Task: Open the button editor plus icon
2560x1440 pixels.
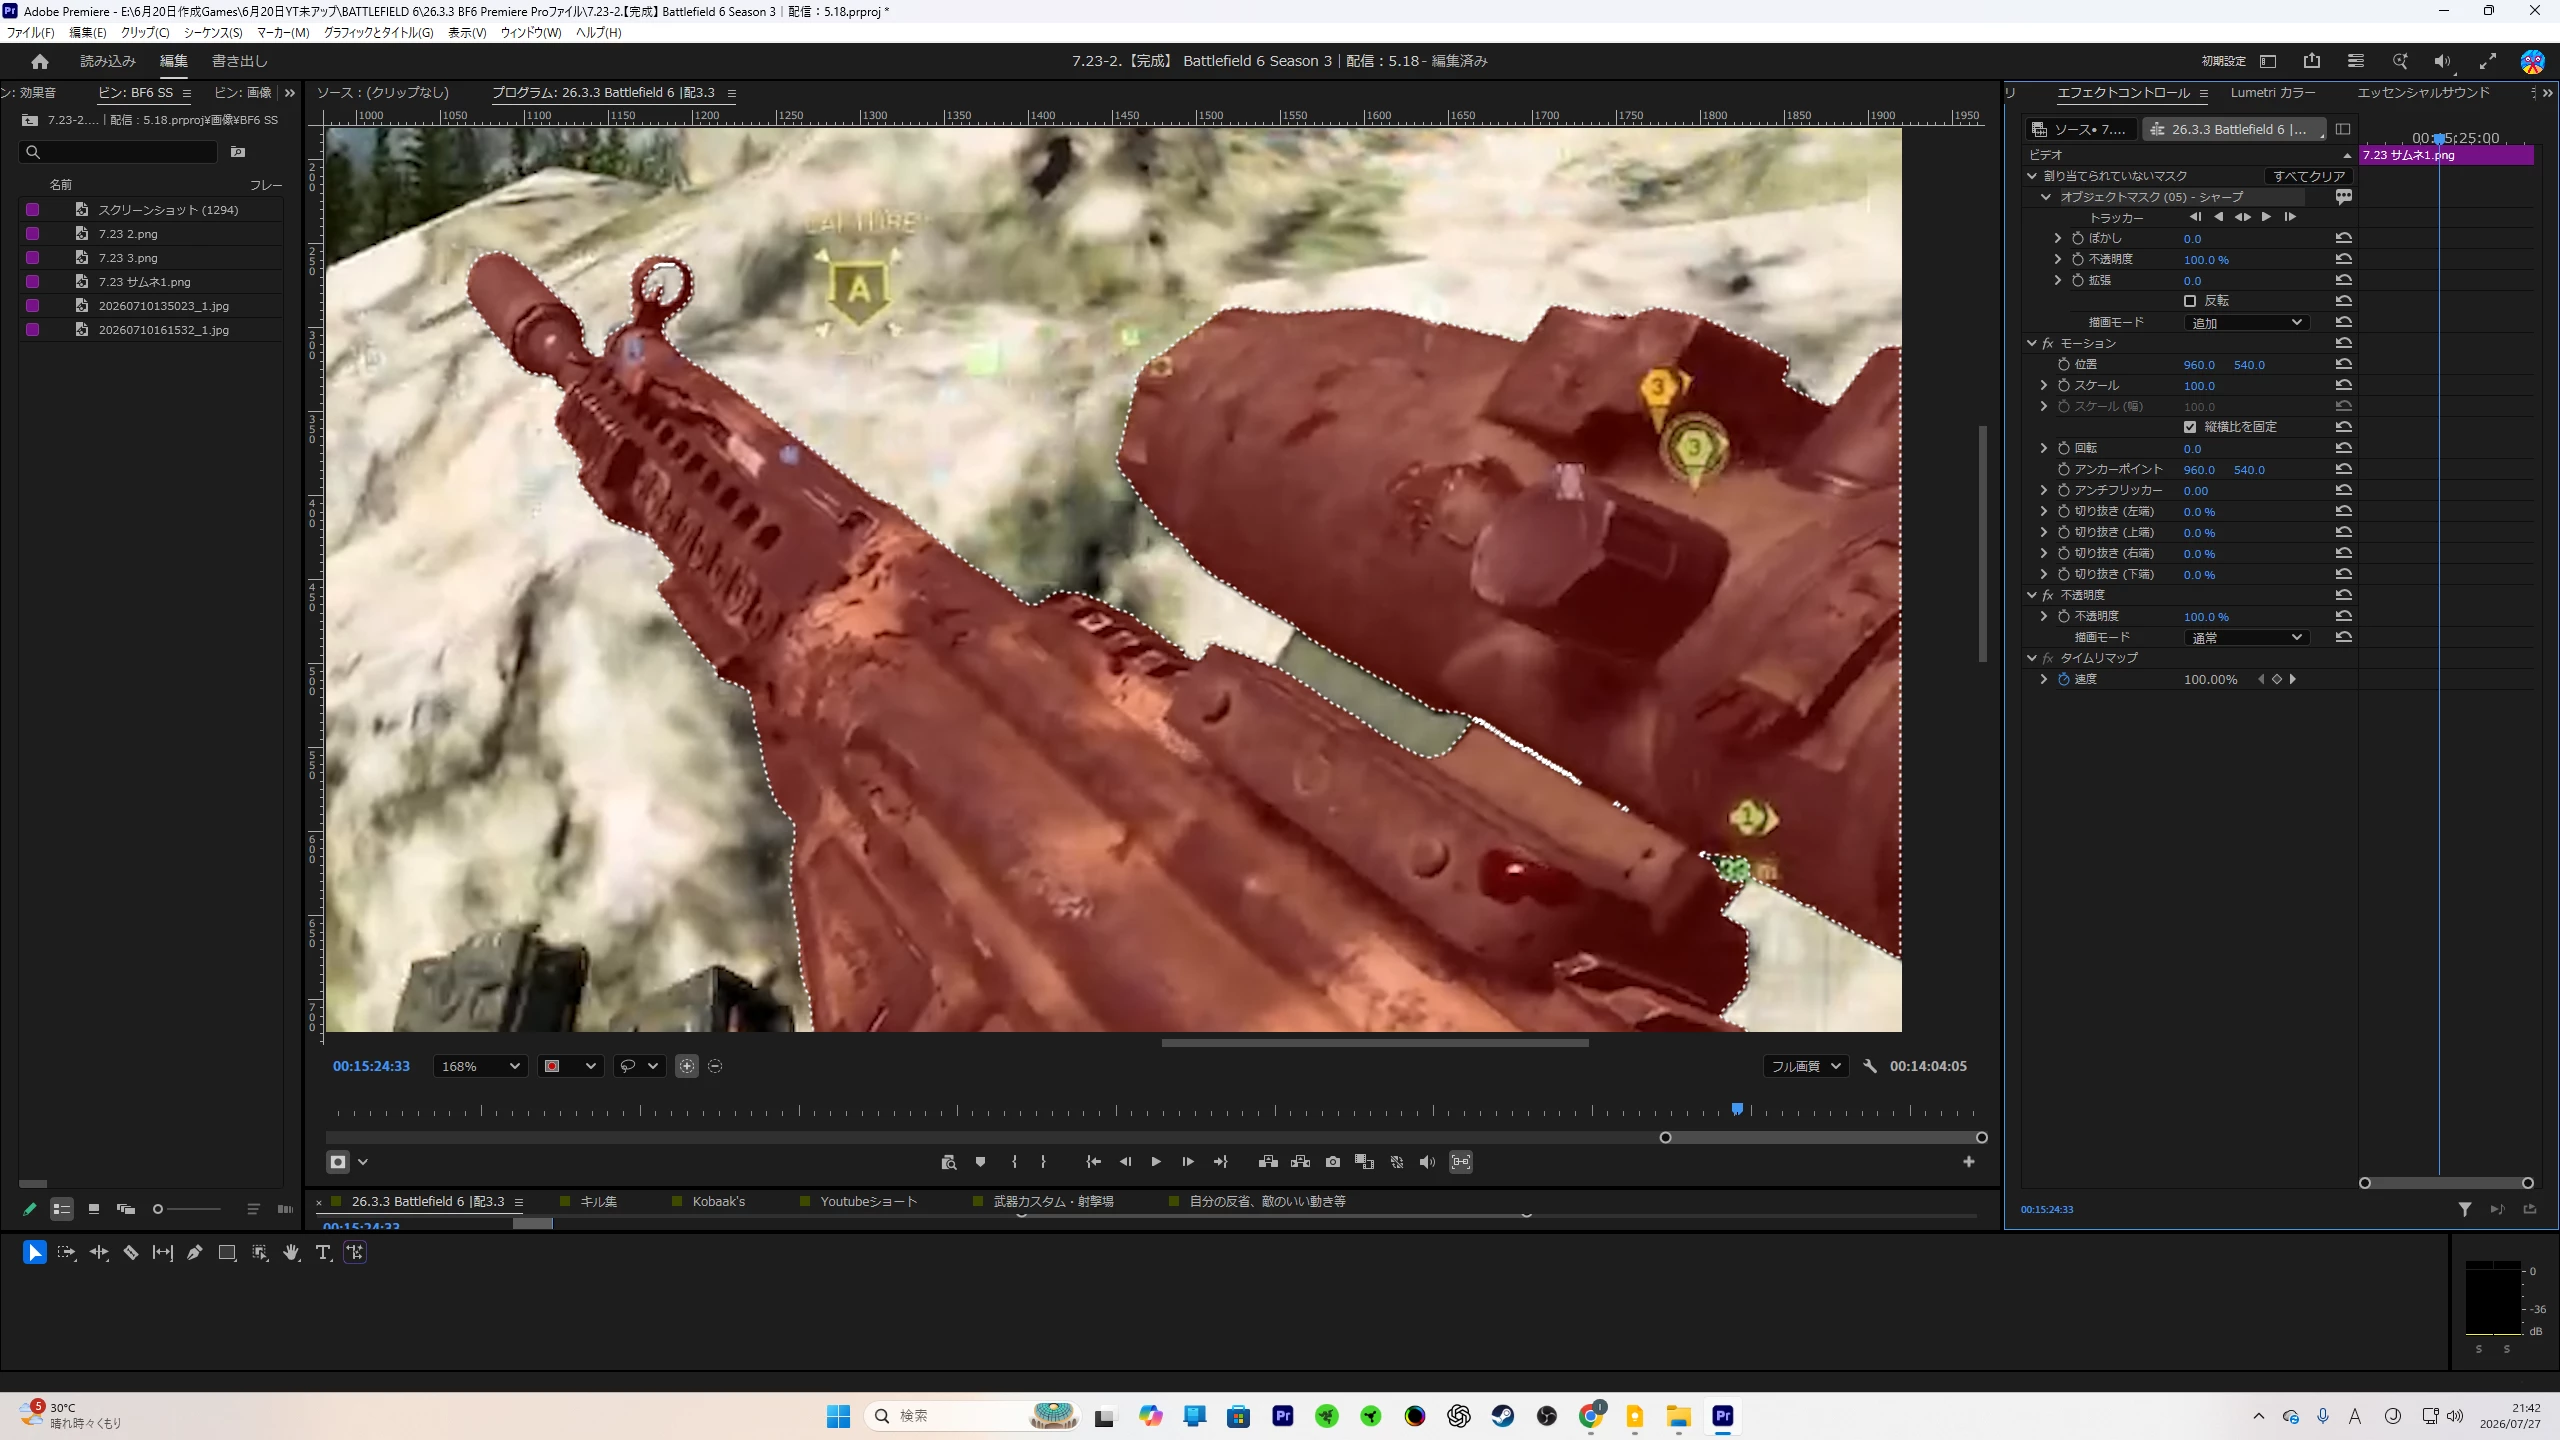Action: [1969, 1162]
